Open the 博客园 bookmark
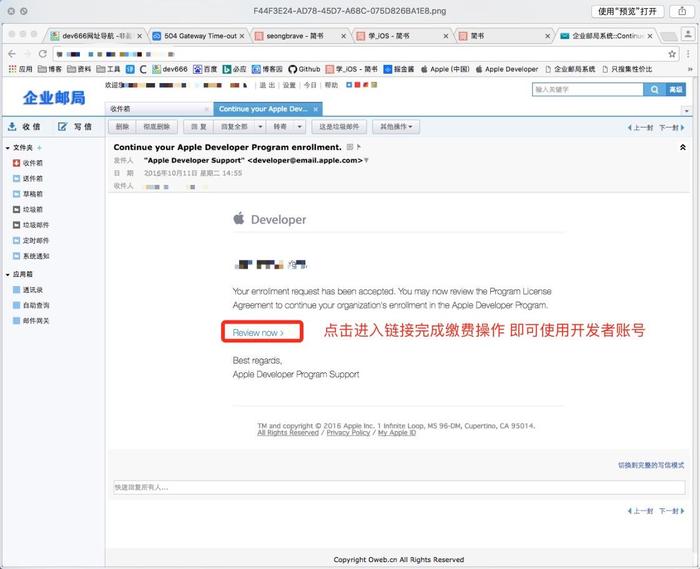This screenshot has height=569, width=700. click(x=267, y=69)
